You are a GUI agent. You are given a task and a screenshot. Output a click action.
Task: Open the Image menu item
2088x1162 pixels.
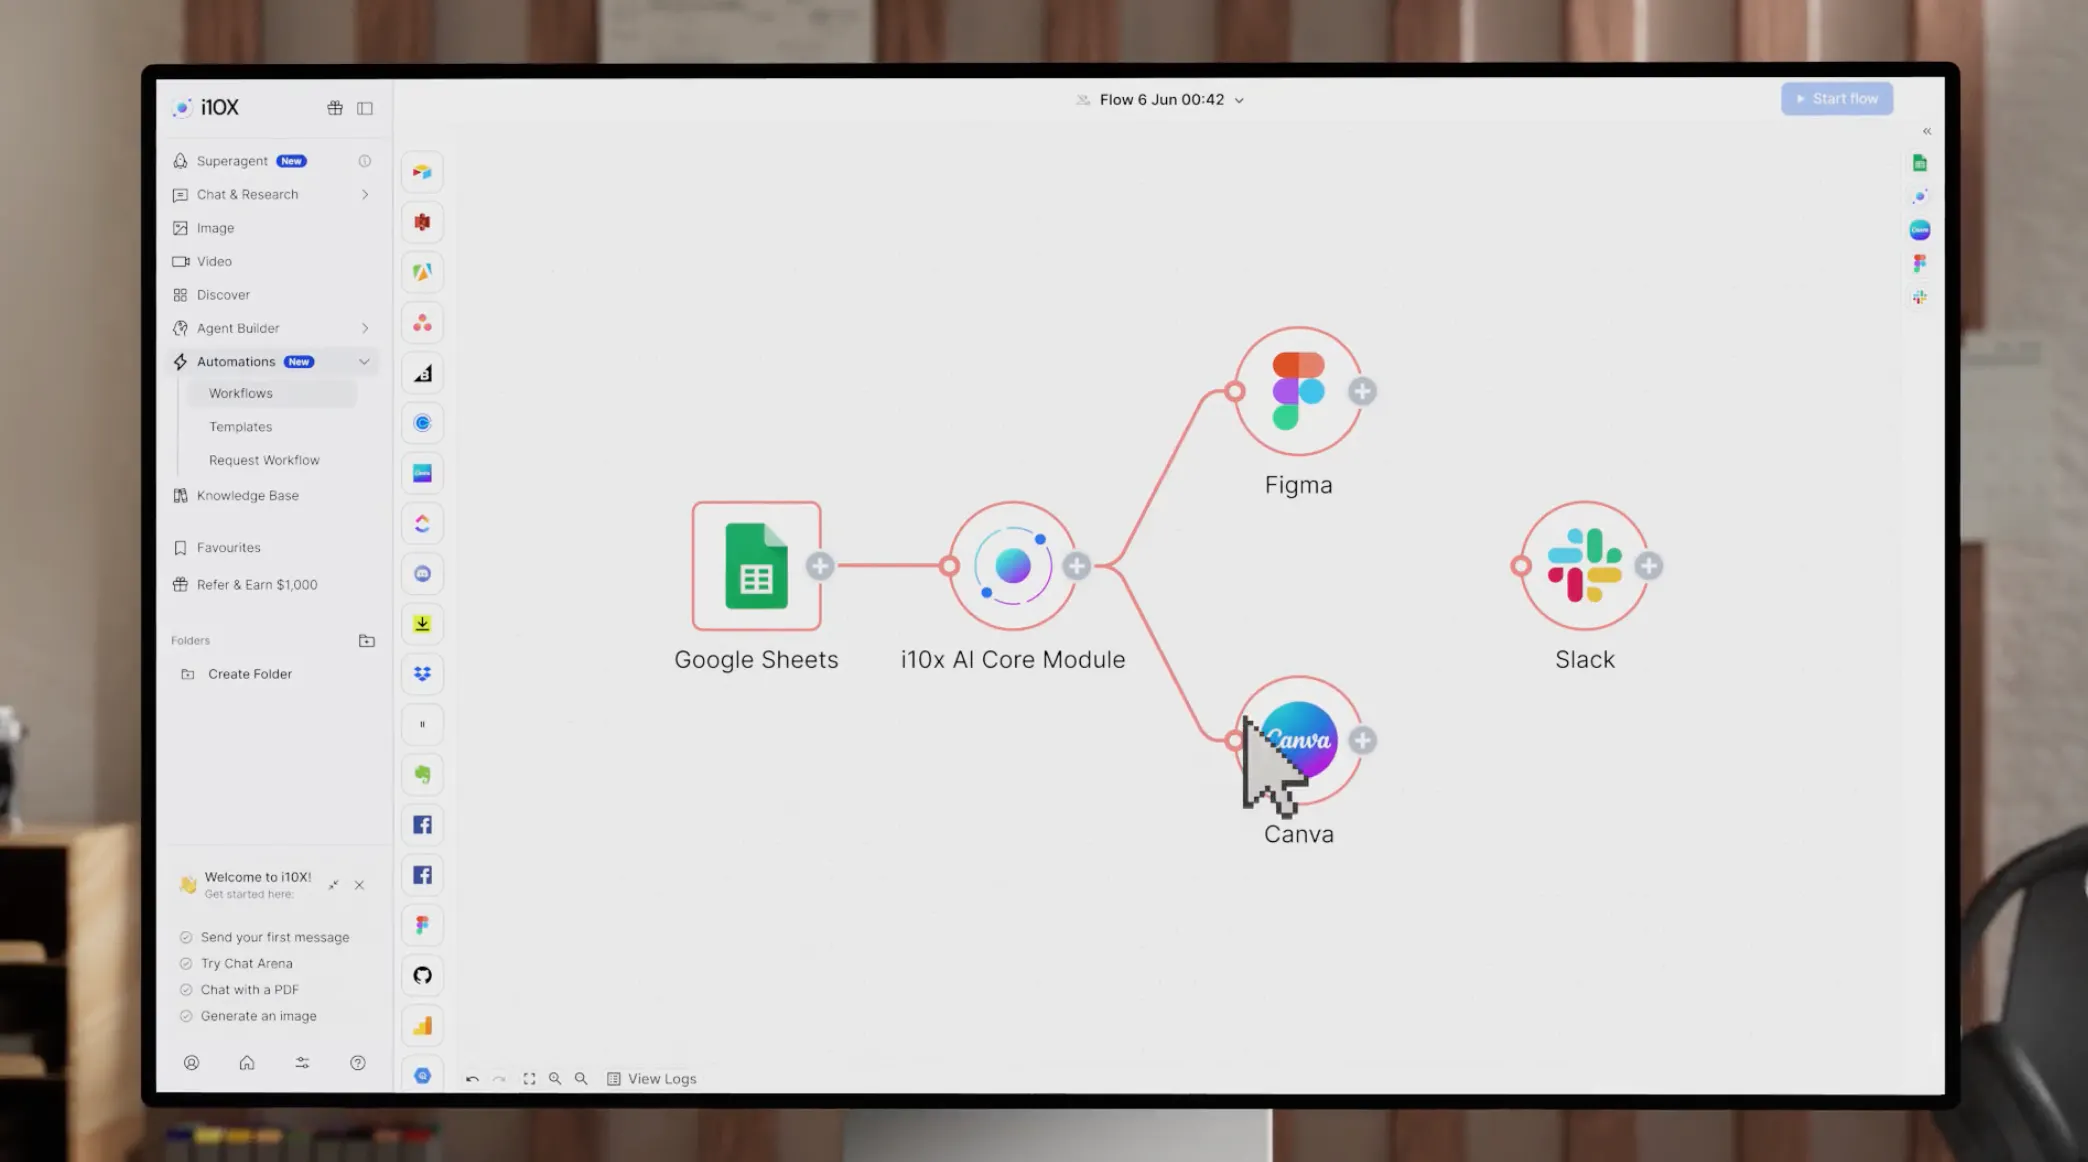click(215, 228)
